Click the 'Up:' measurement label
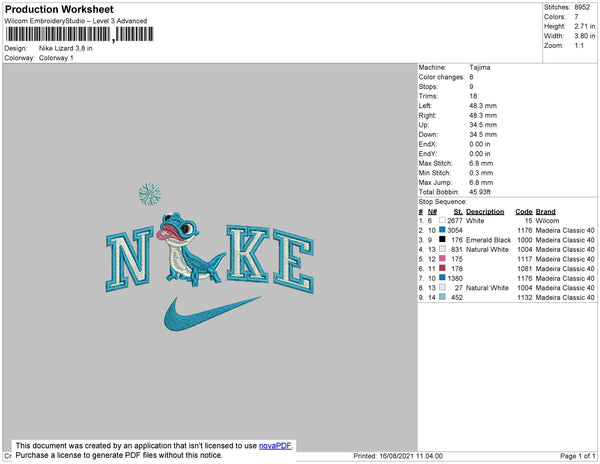The image size is (600, 464). tap(424, 125)
